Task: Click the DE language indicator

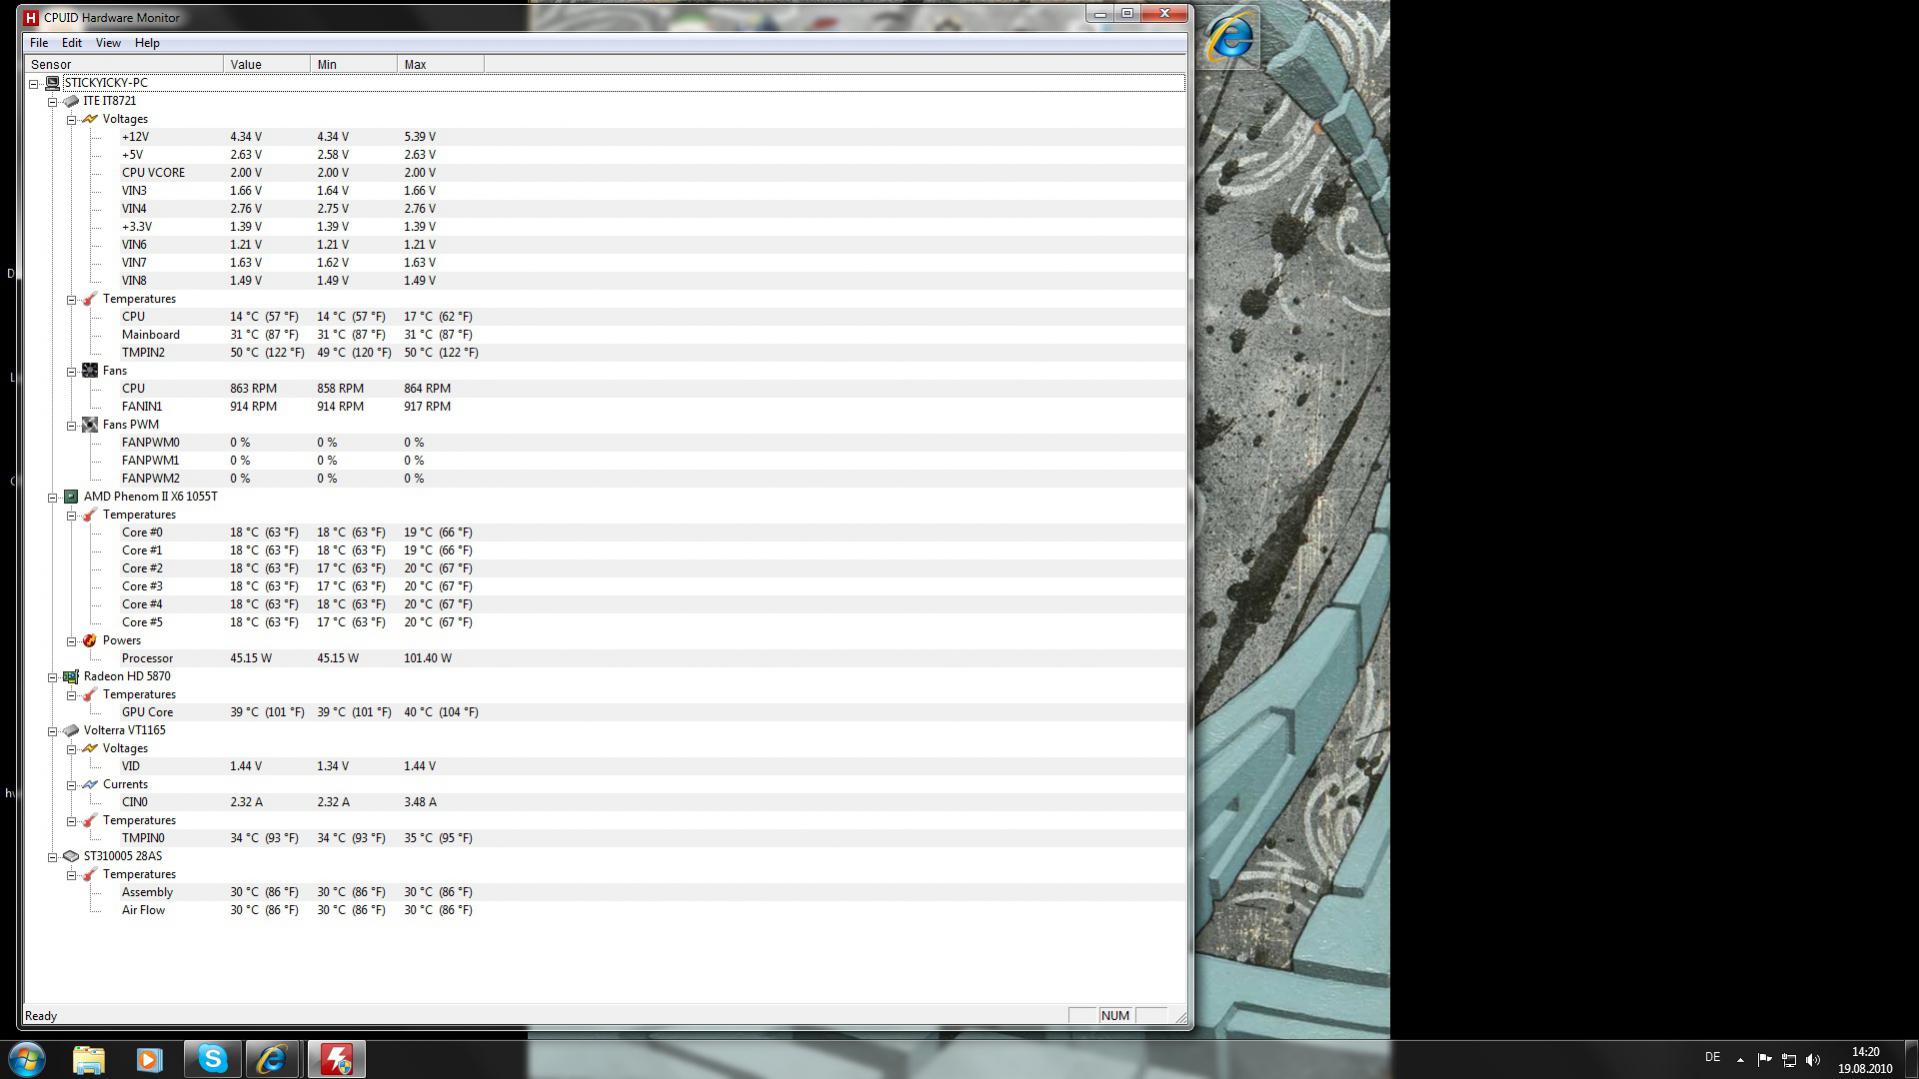Action: pos(1713,1058)
